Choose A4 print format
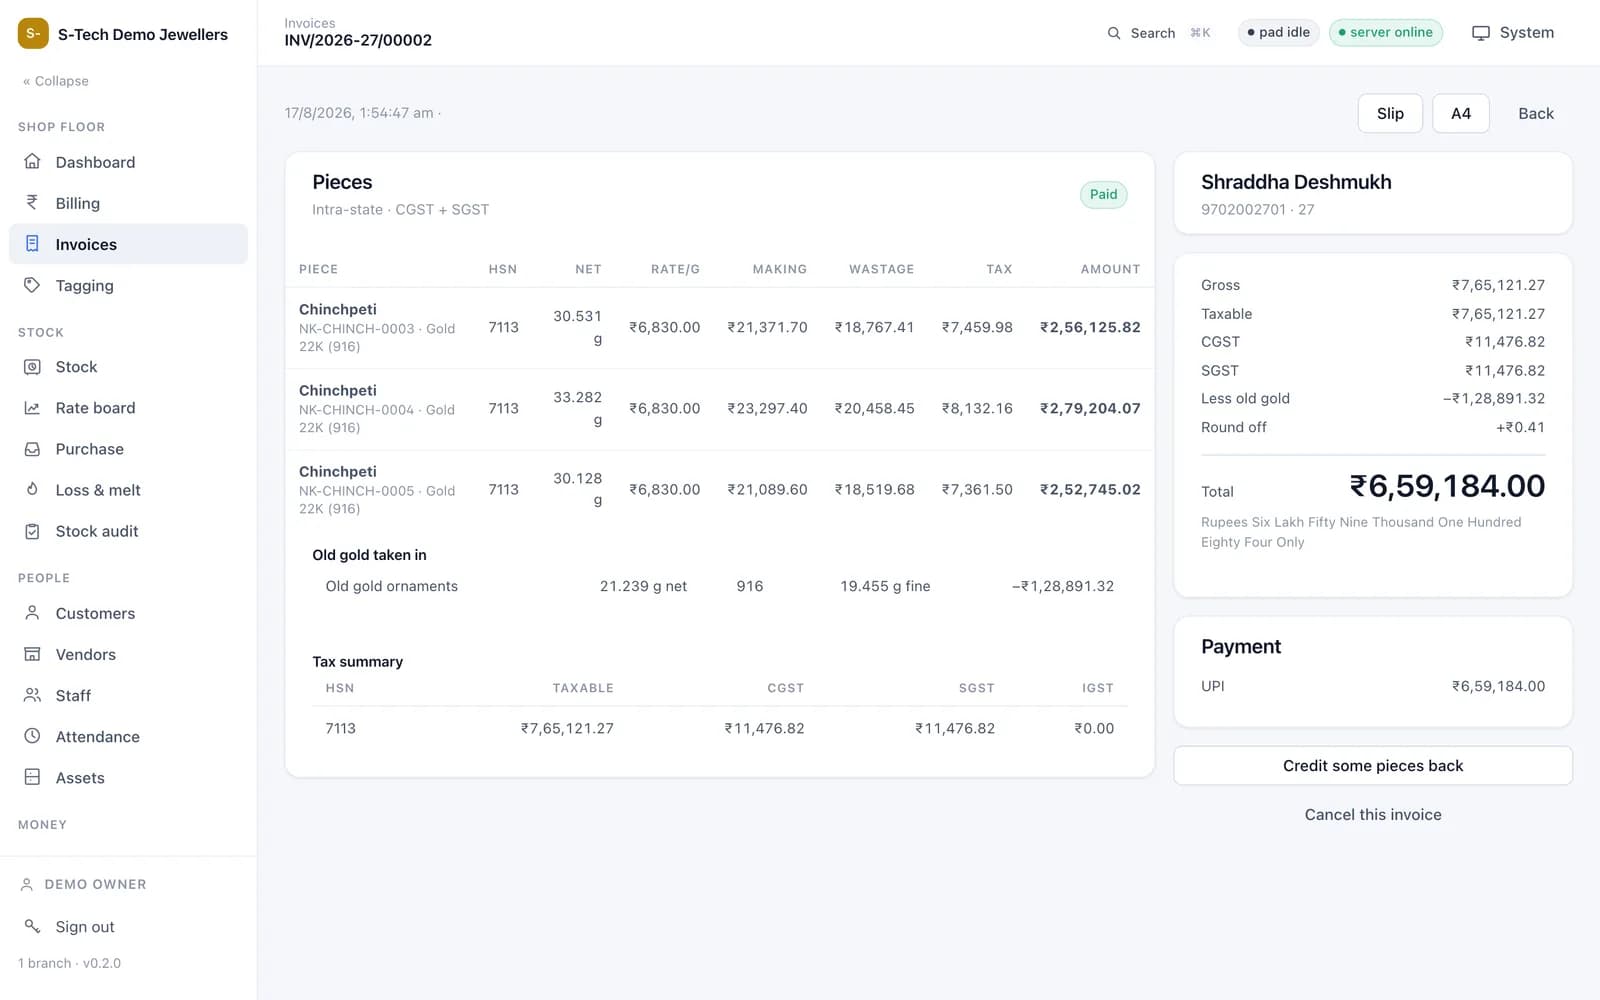 point(1461,114)
